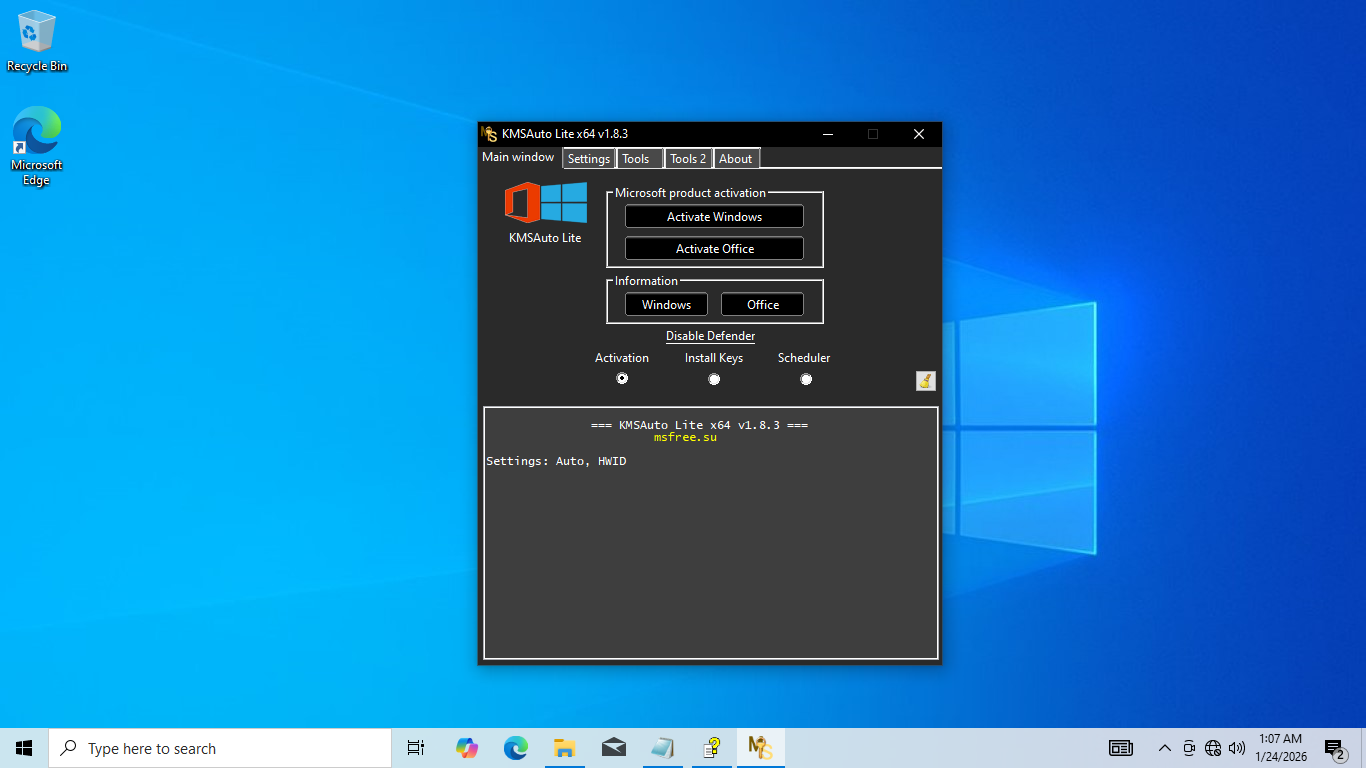Select the Install Keys radio button
This screenshot has width=1366, height=768.
[714, 379]
